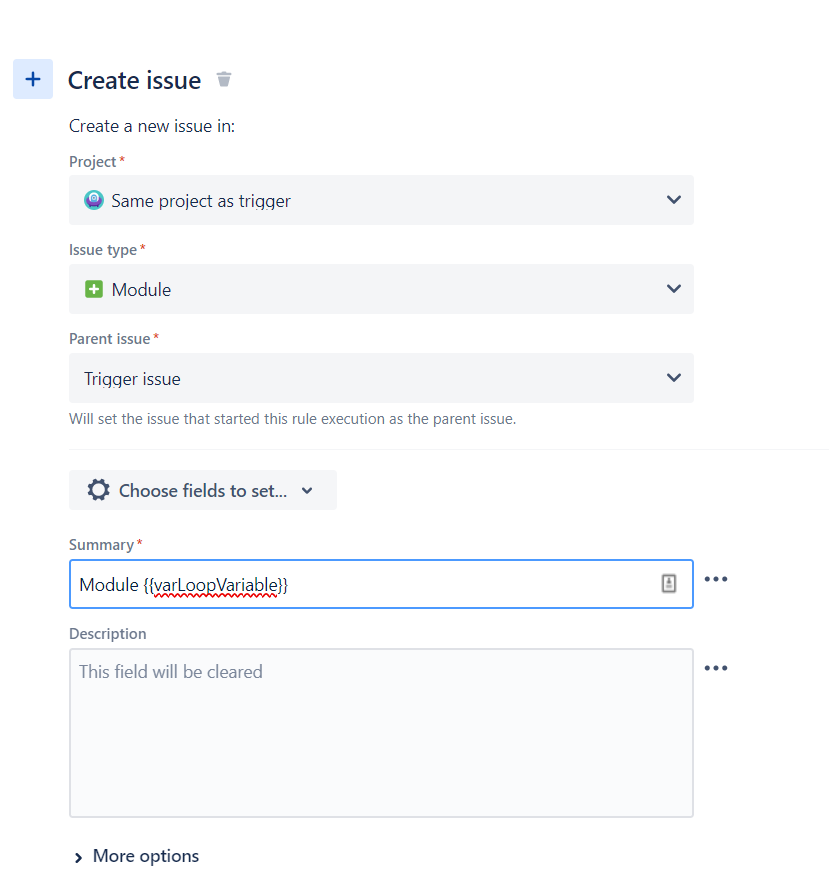Click the blue plus Create issue icon
This screenshot has height=872, width=829.
[x=33, y=79]
